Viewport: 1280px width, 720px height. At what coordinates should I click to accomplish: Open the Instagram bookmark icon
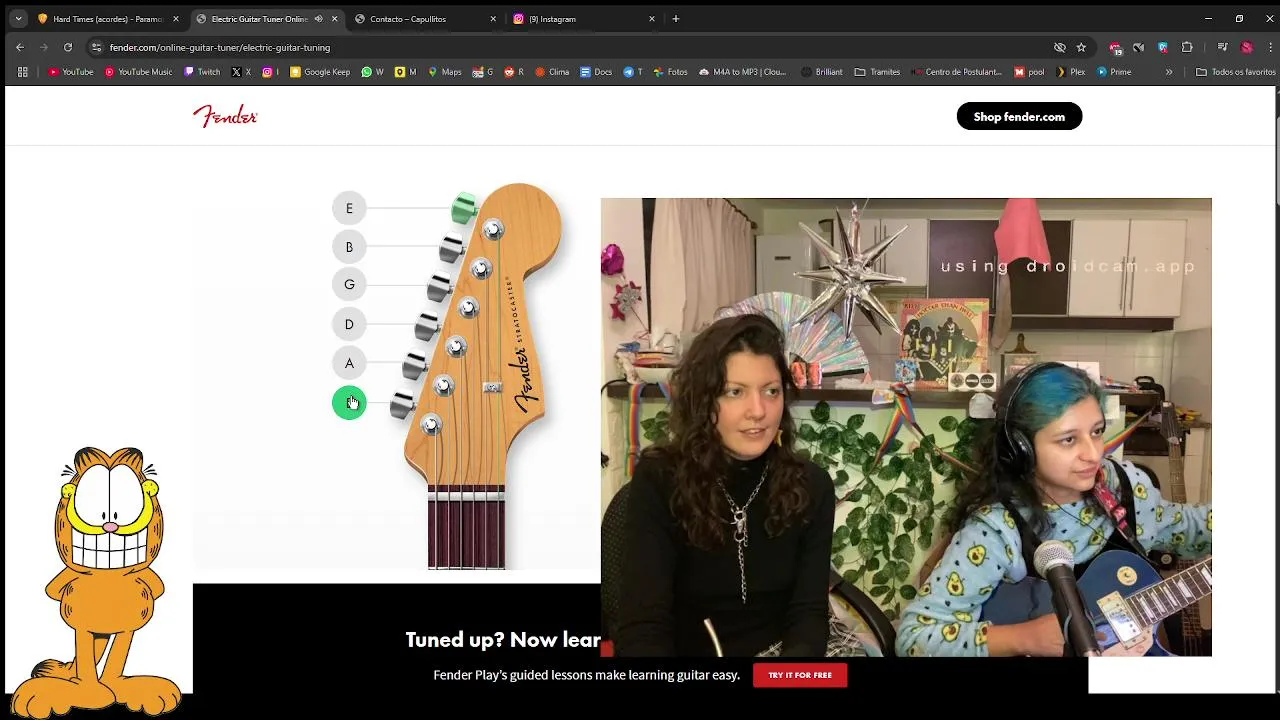(x=270, y=72)
